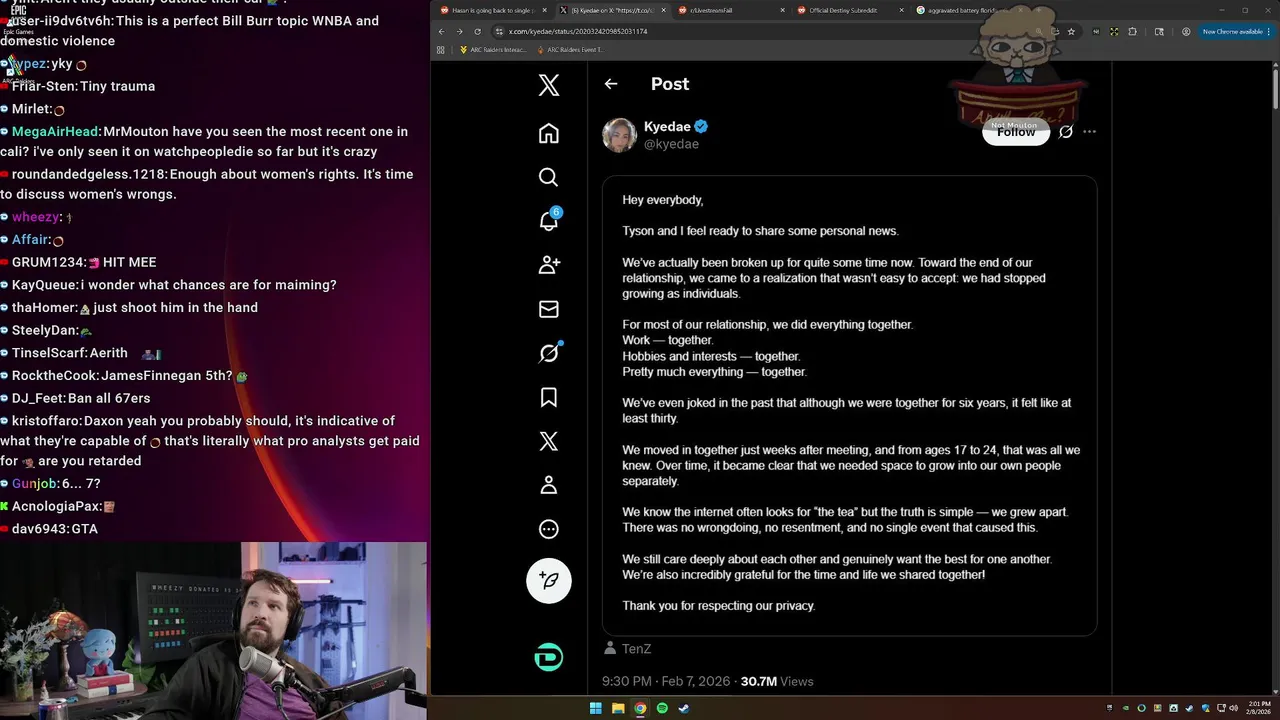Open Notifications bell with badge
The image size is (1280, 720).
pyautogui.click(x=549, y=220)
